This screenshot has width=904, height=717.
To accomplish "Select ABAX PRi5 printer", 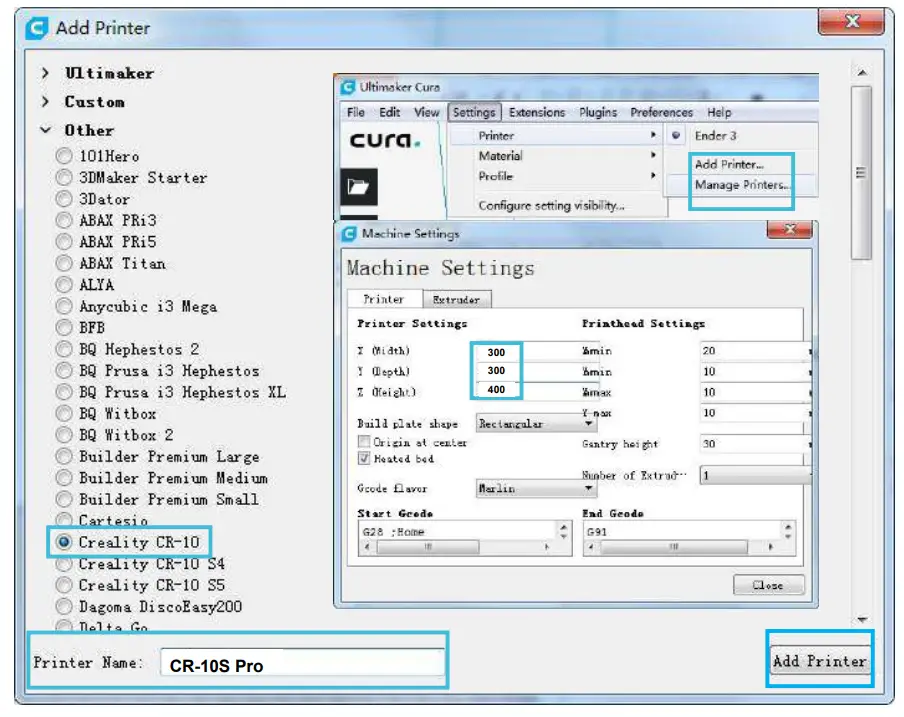I will [64, 241].
